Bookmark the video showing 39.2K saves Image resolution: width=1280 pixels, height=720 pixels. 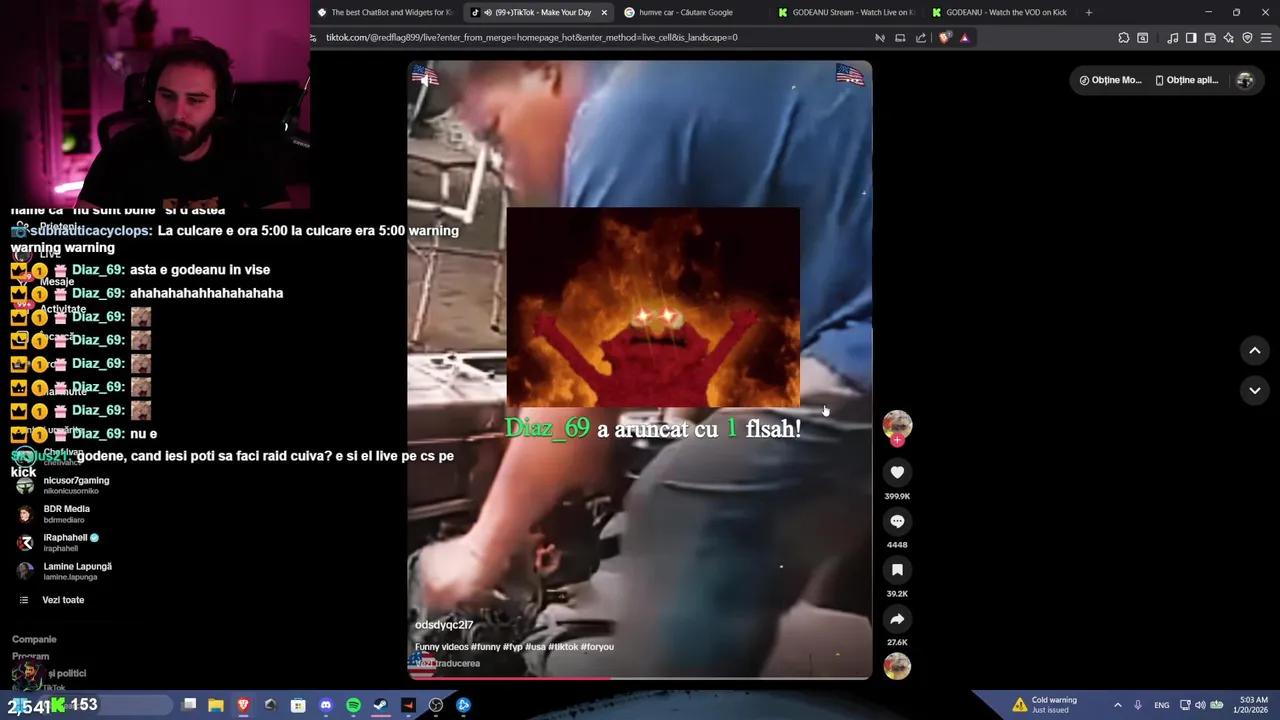897,570
